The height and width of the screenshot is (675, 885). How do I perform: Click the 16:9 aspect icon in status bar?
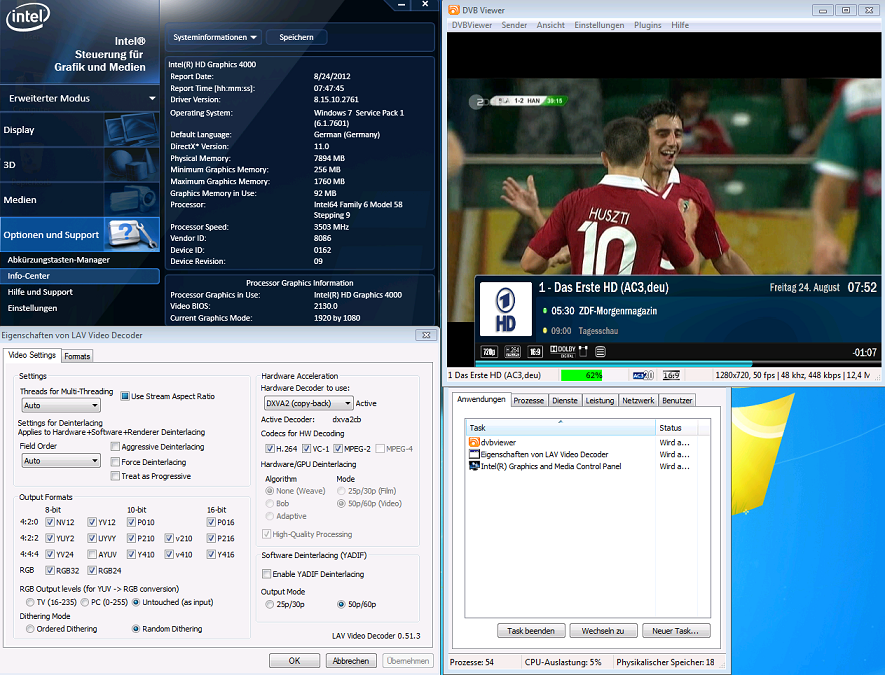671,375
